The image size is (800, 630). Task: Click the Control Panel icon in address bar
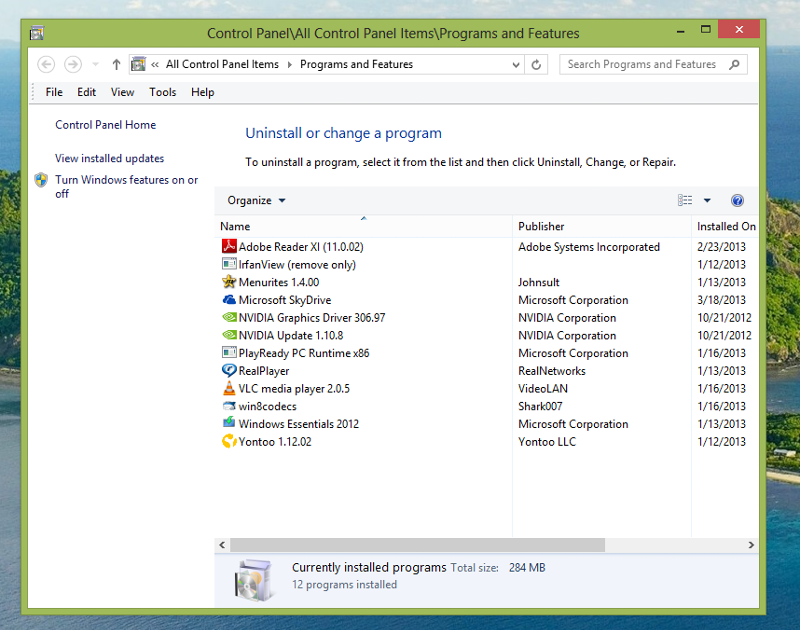tap(138, 64)
